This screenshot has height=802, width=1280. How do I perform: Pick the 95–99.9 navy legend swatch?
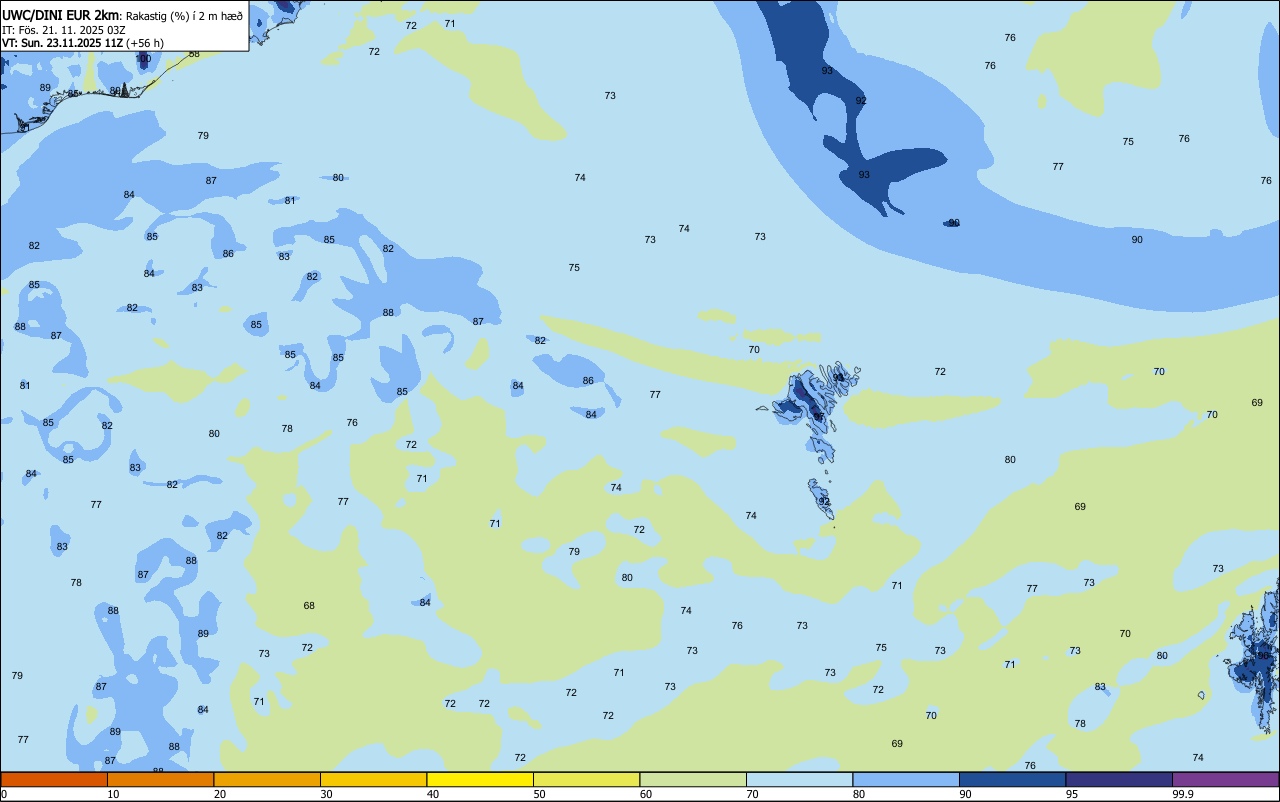coord(1119,779)
